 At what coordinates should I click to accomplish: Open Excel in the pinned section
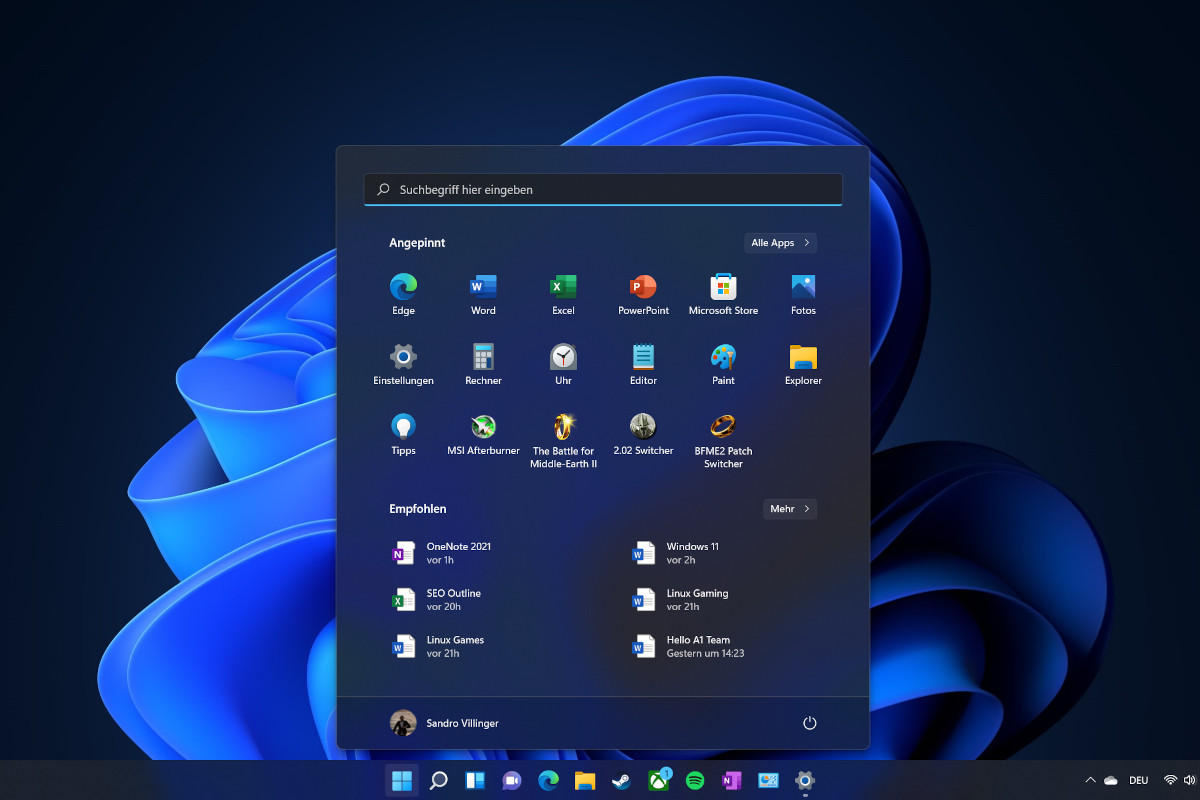563,294
